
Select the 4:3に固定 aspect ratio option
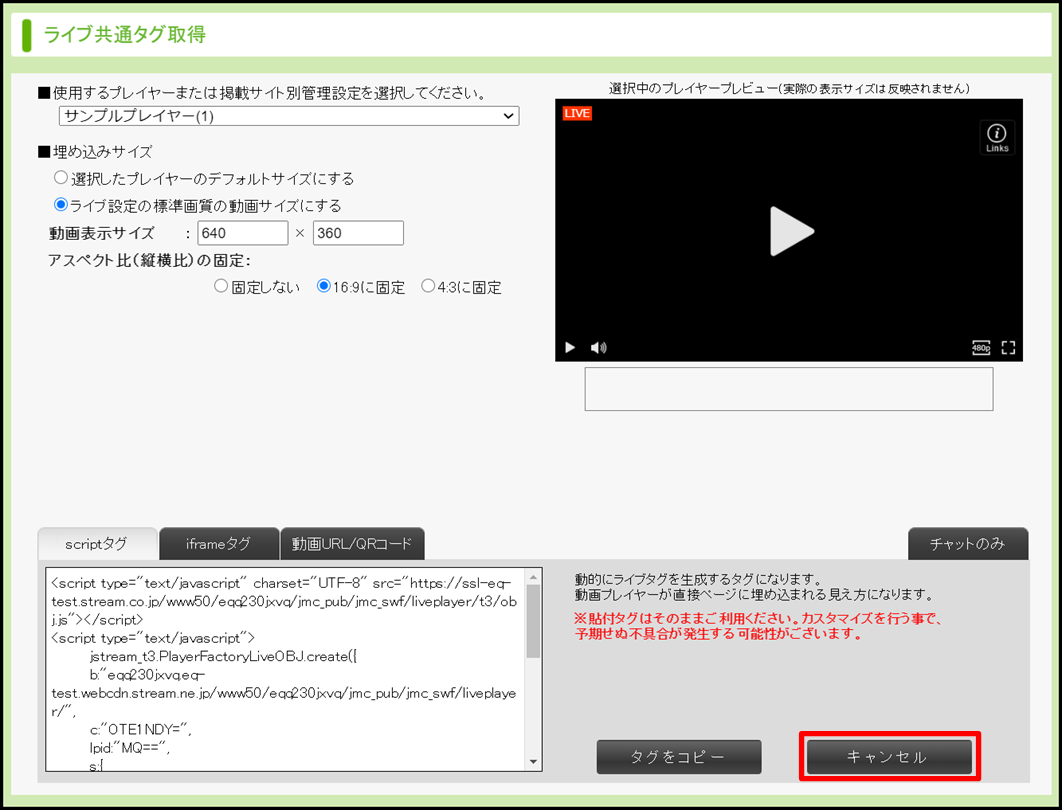(428, 286)
